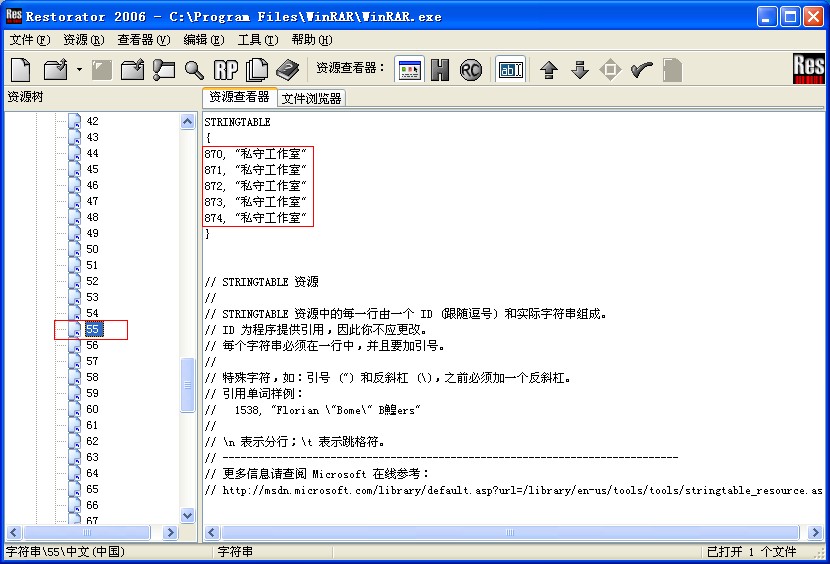Click the book help icon in toolbar
Viewport: 830px width, 564px height.
[288, 70]
